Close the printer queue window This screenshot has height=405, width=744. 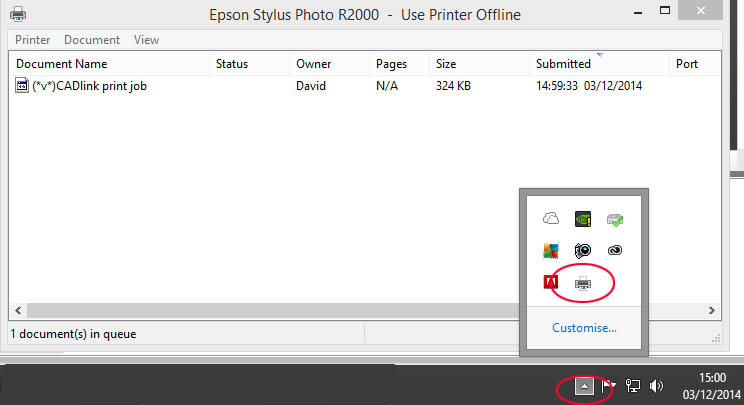pyautogui.click(x=700, y=10)
